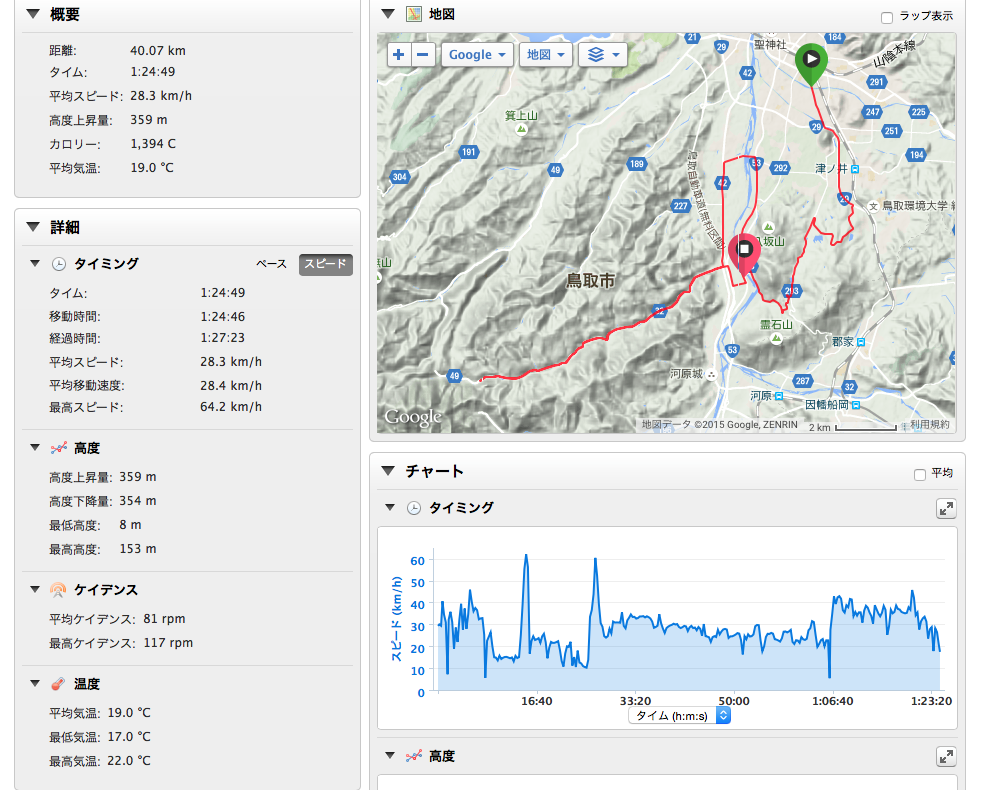The height and width of the screenshot is (790, 991).
Task: Open the Google map provider dropdown
Action: [x=478, y=55]
